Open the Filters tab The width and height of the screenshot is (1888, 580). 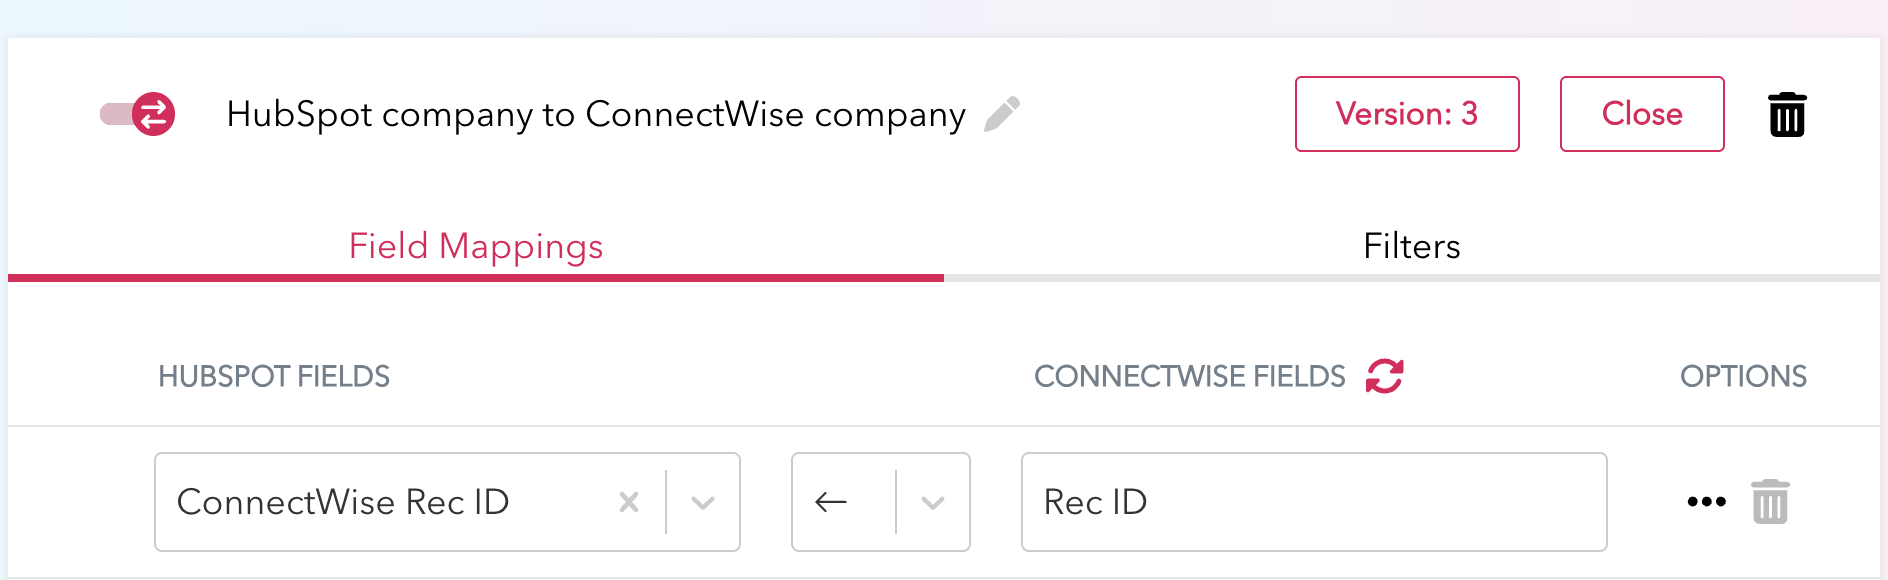point(1411,246)
